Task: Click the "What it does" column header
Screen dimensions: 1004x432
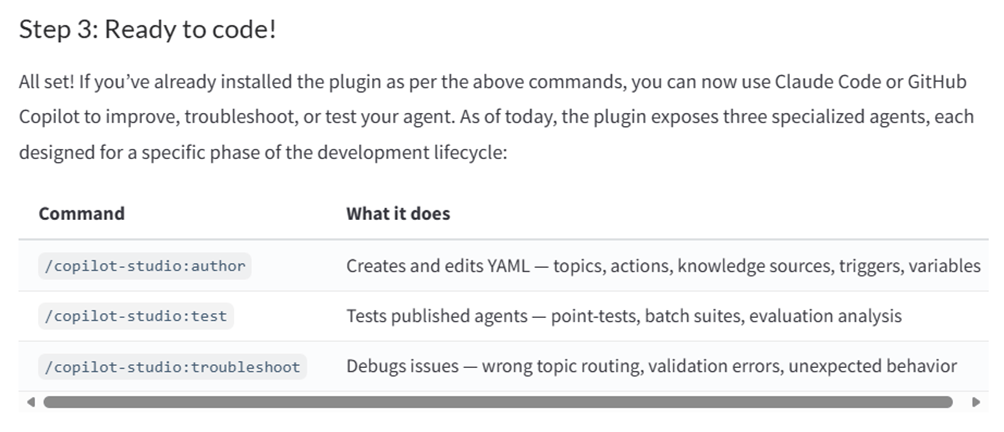Action: tap(398, 213)
